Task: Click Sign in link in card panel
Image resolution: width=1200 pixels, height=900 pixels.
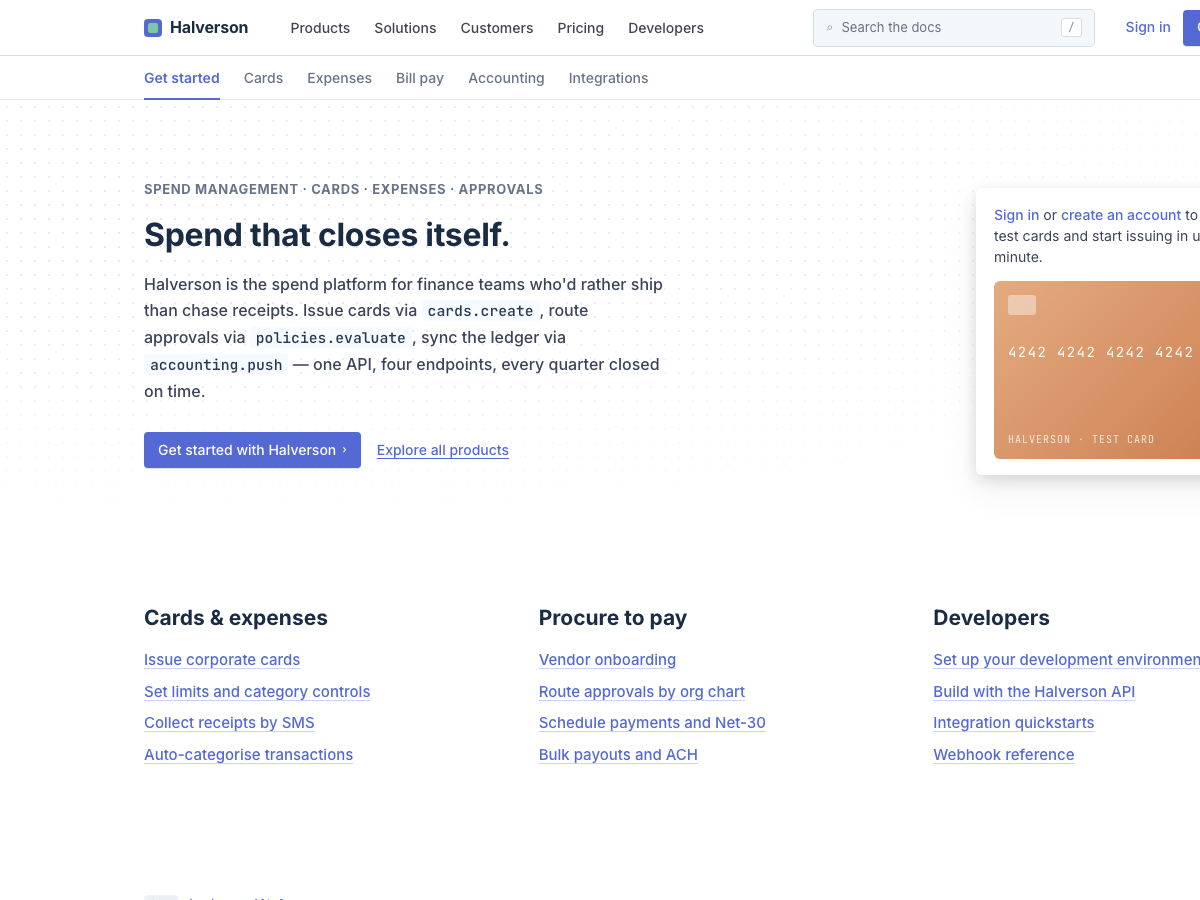Action: [1016, 215]
